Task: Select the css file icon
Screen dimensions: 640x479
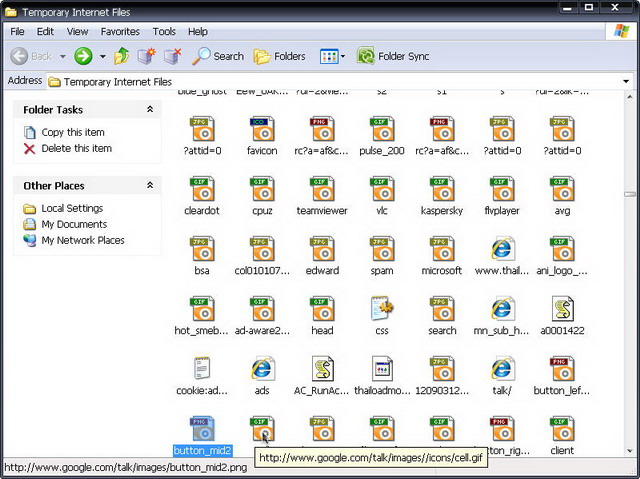Action: (382, 309)
